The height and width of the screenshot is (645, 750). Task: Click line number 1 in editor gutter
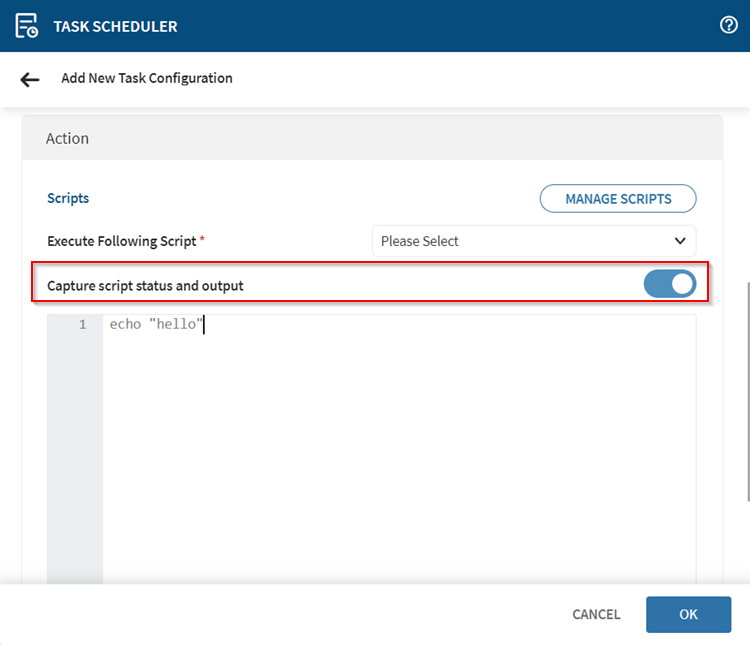(82, 324)
